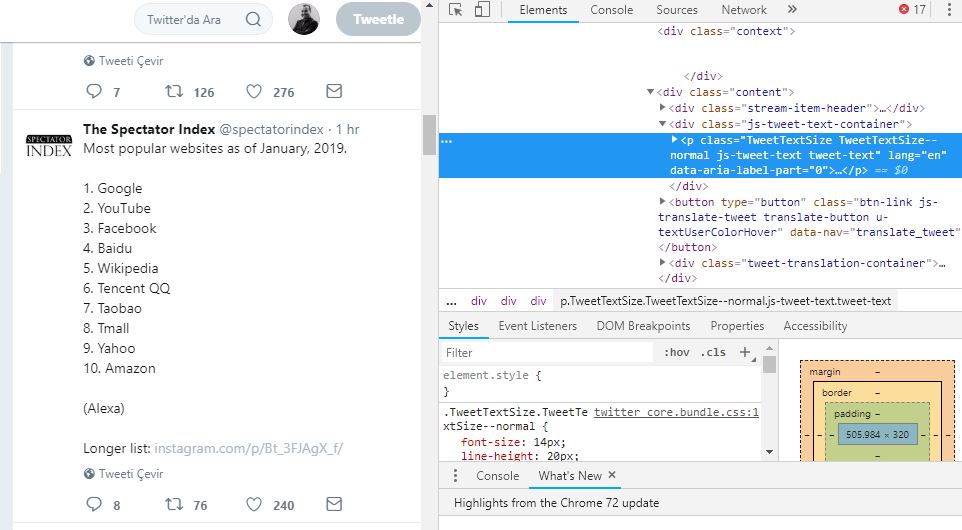Click the red error count indicator
Image resolution: width=962 pixels, height=530 pixels.
[912, 10]
